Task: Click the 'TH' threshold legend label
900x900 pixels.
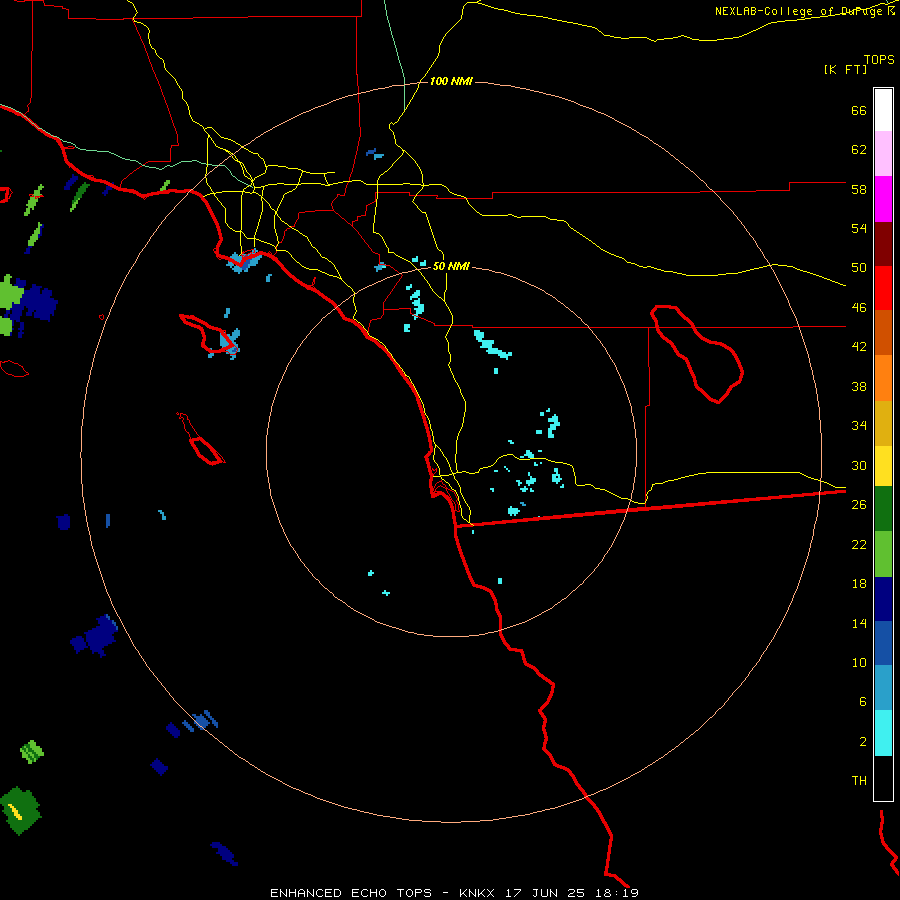Action: 859,781
